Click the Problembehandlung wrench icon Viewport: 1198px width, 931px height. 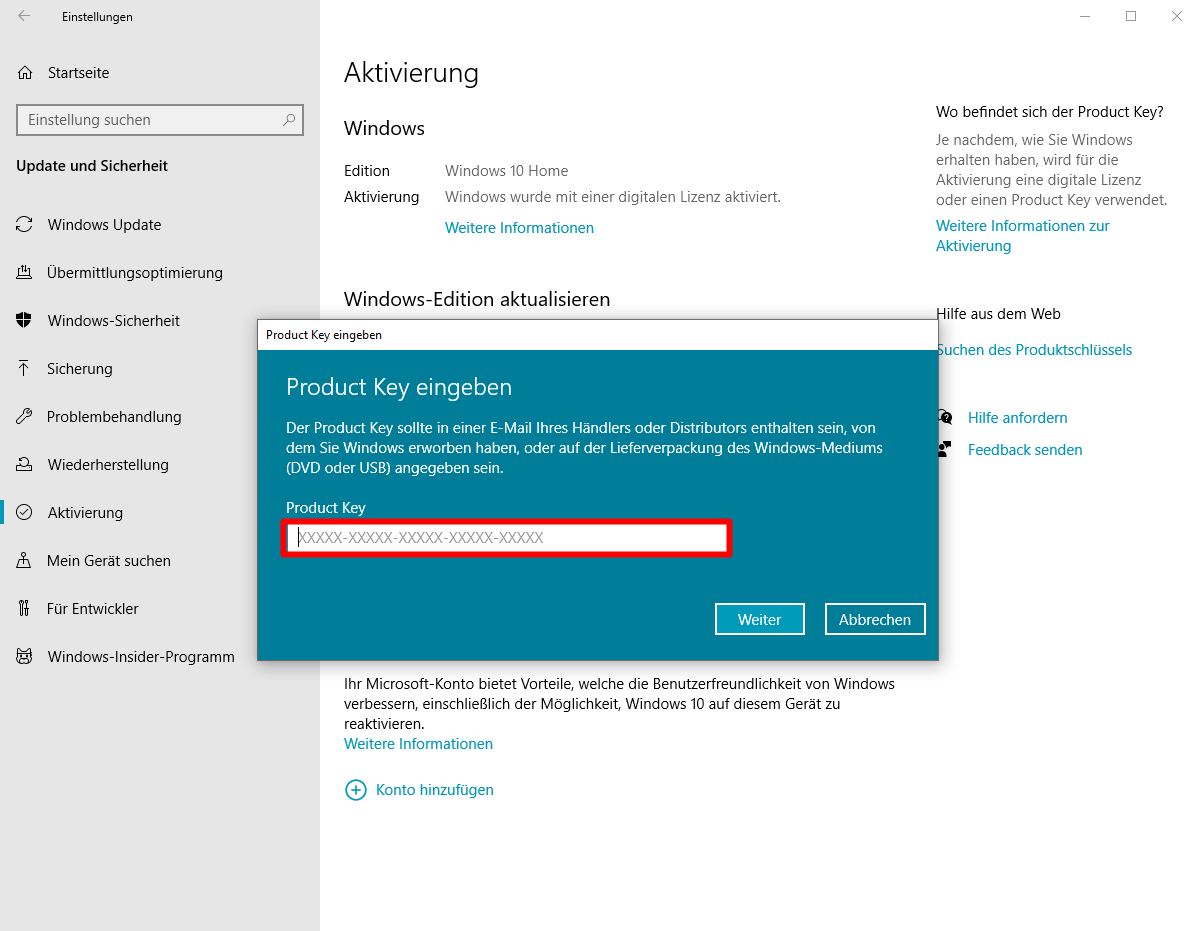point(24,417)
